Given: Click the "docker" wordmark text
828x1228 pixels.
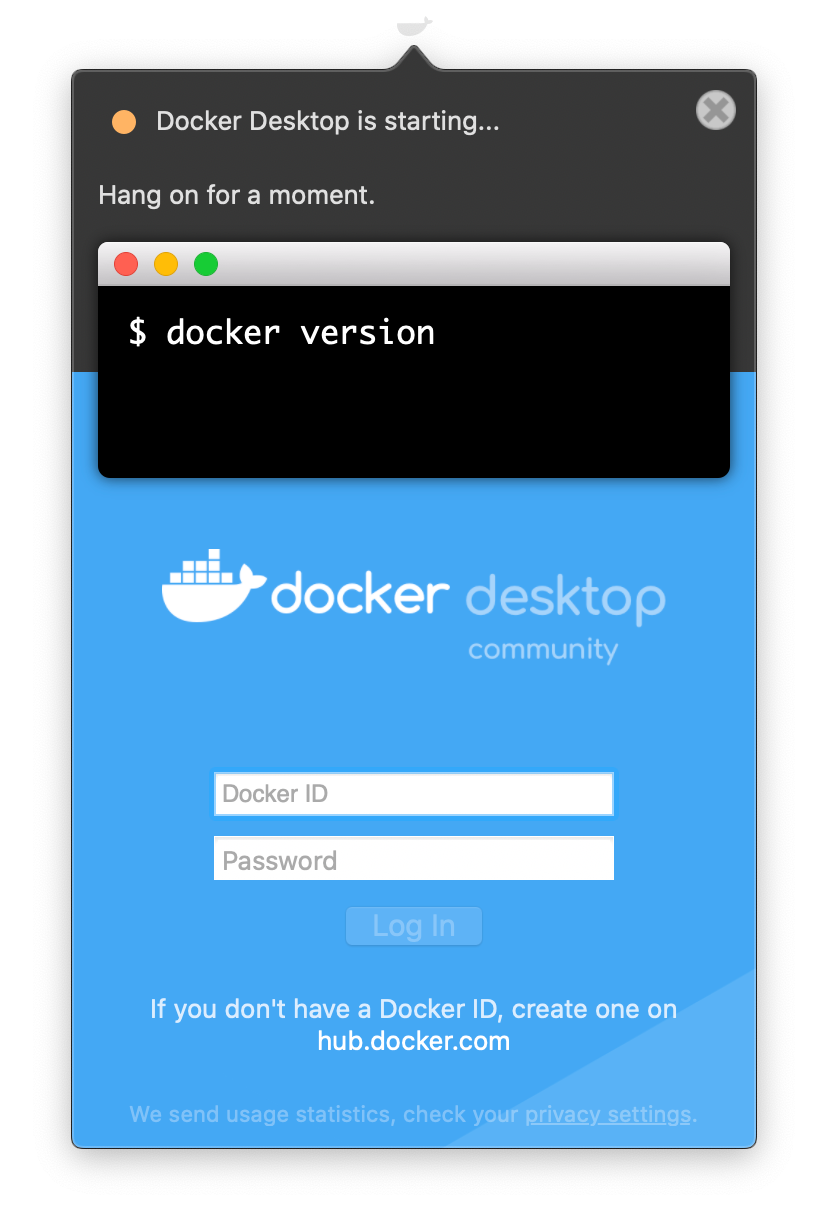Looking at the screenshot, I should tap(360, 596).
